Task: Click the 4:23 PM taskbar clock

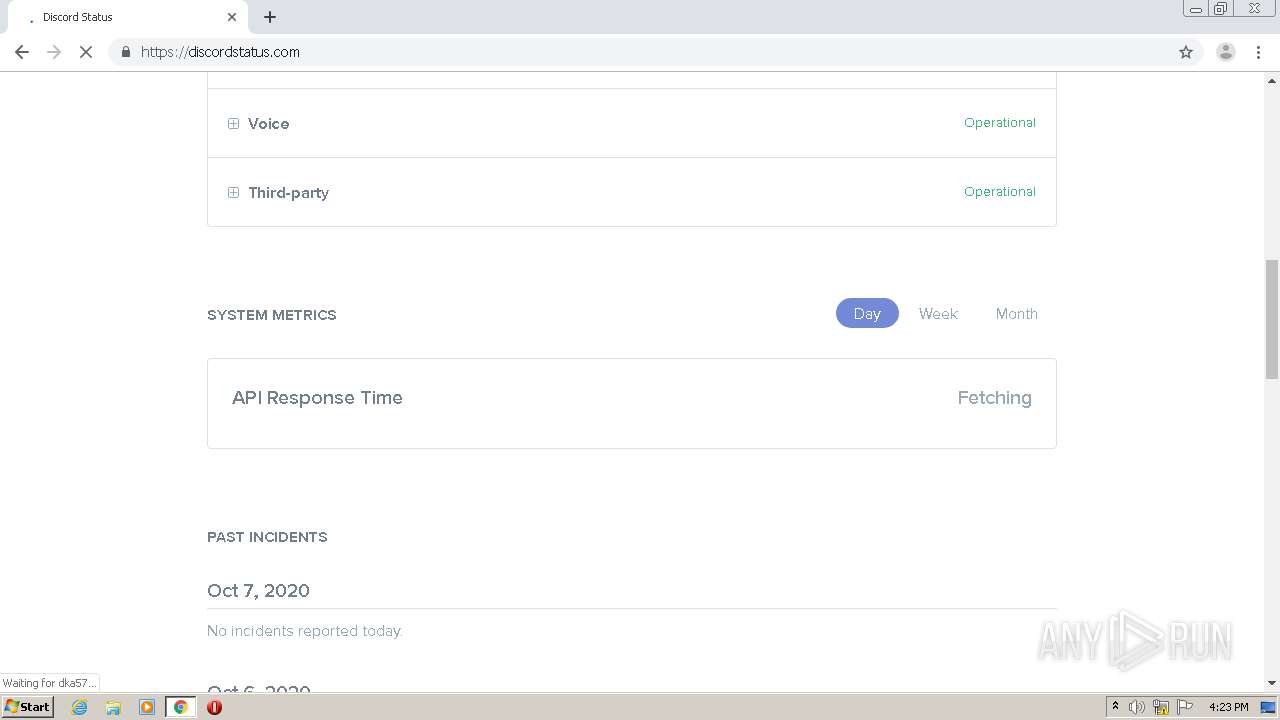Action: tap(1228, 707)
